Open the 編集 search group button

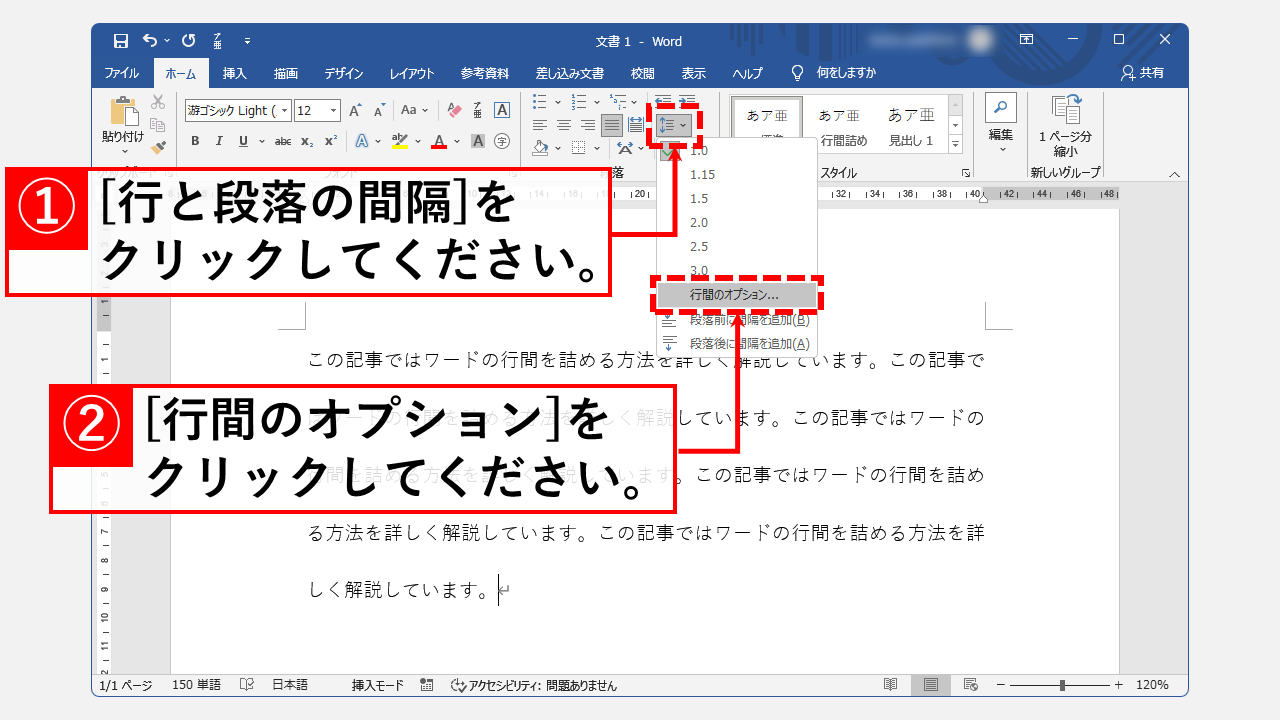1001,124
